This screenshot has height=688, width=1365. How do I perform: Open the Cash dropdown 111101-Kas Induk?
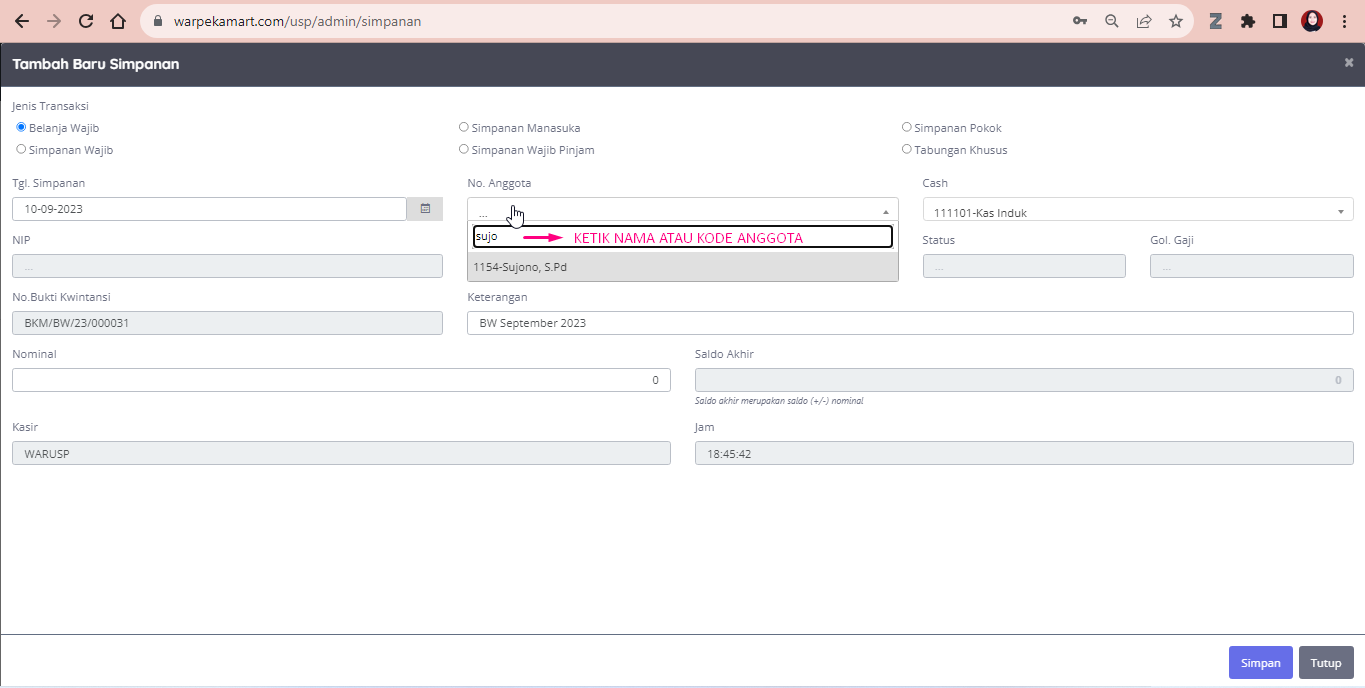(x=1138, y=210)
